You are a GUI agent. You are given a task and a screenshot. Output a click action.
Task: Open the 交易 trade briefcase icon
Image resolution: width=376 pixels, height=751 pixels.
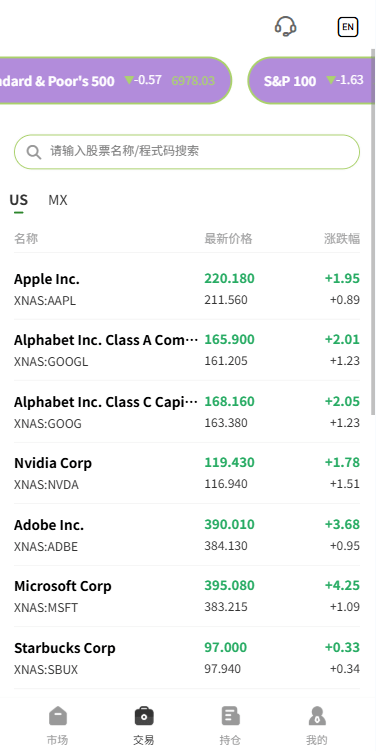tap(144, 717)
